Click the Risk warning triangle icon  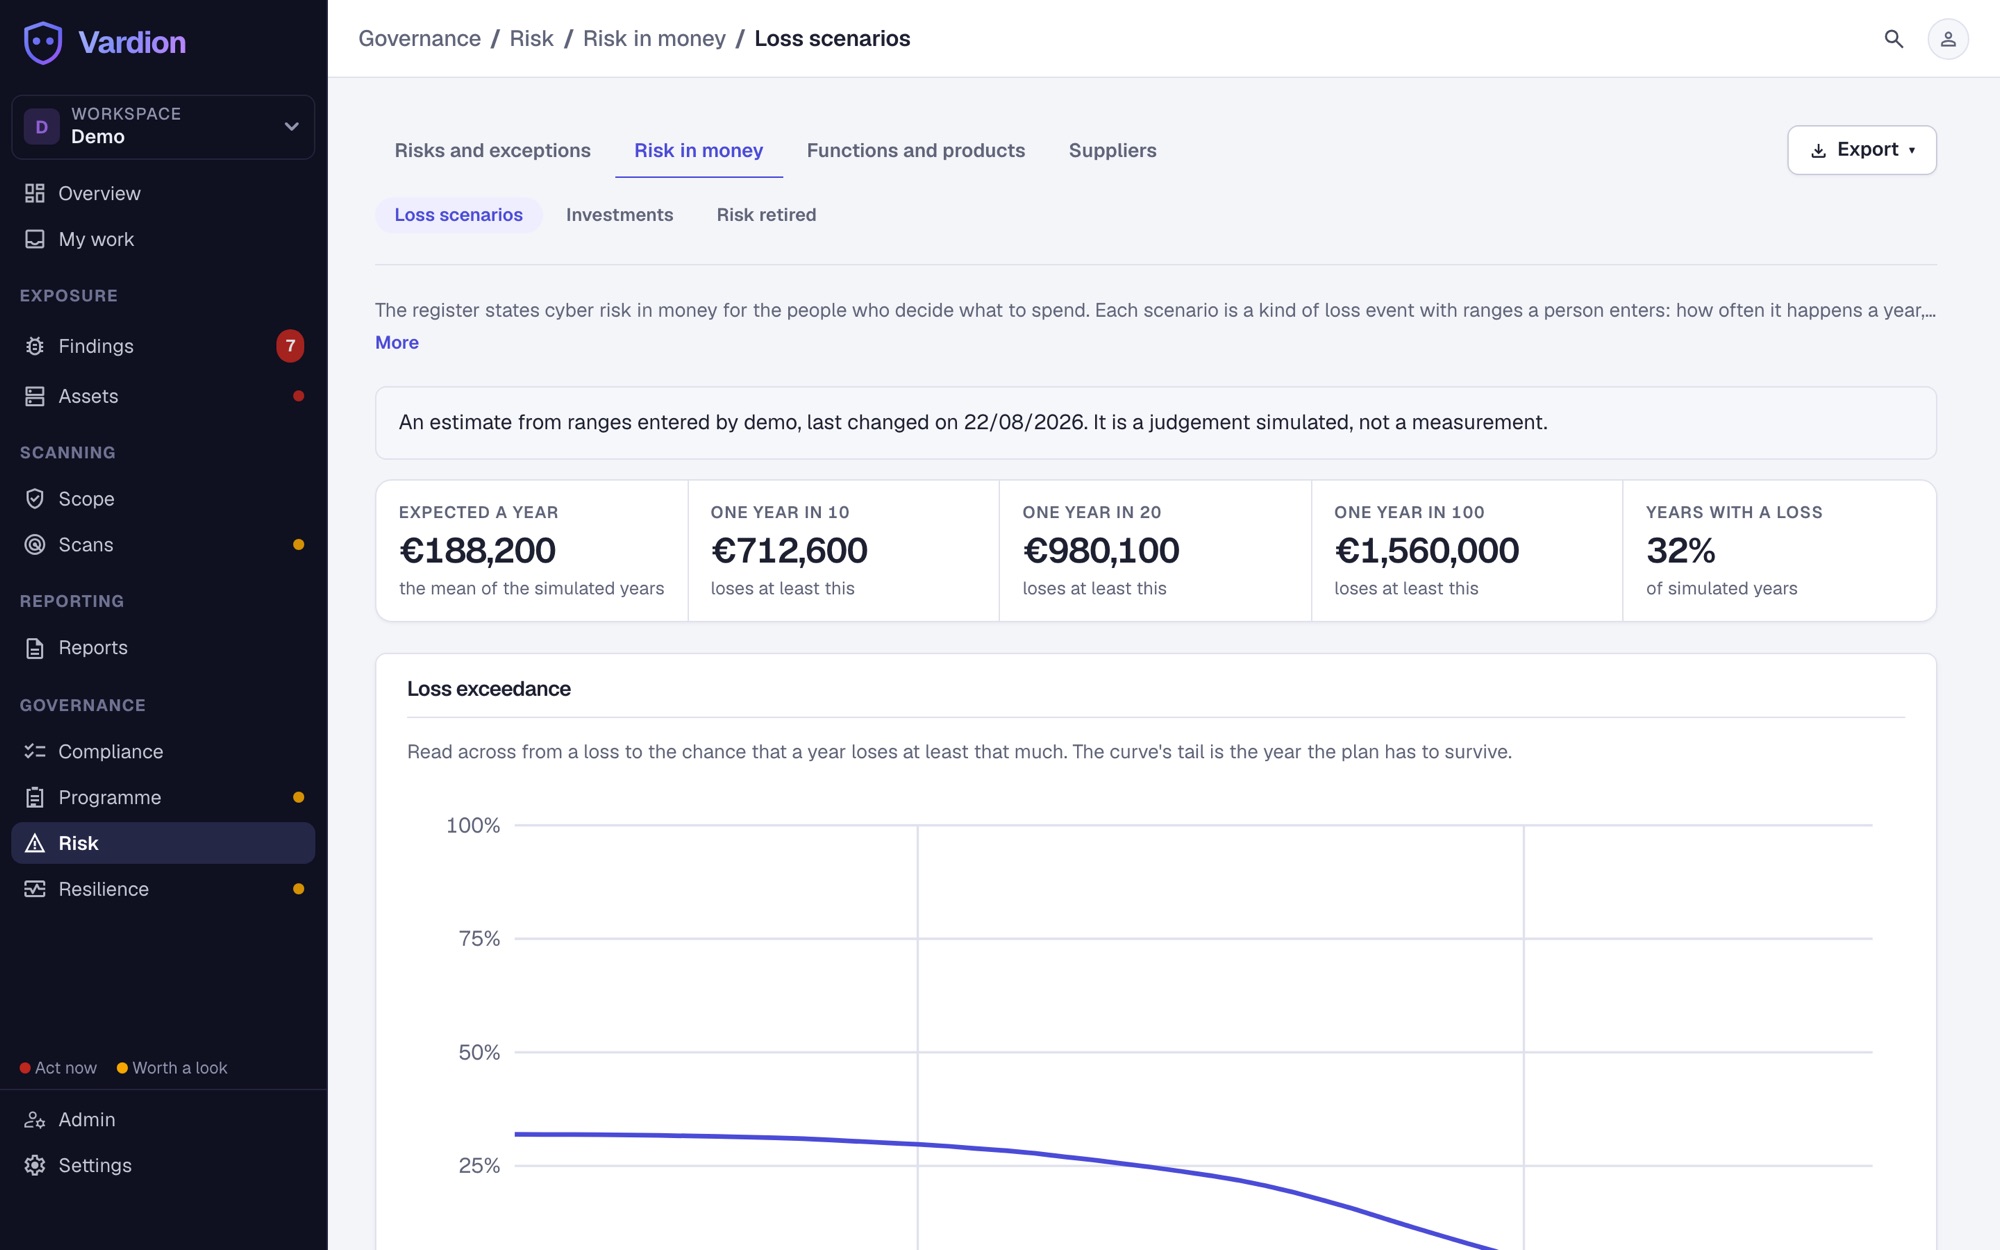tap(35, 843)
